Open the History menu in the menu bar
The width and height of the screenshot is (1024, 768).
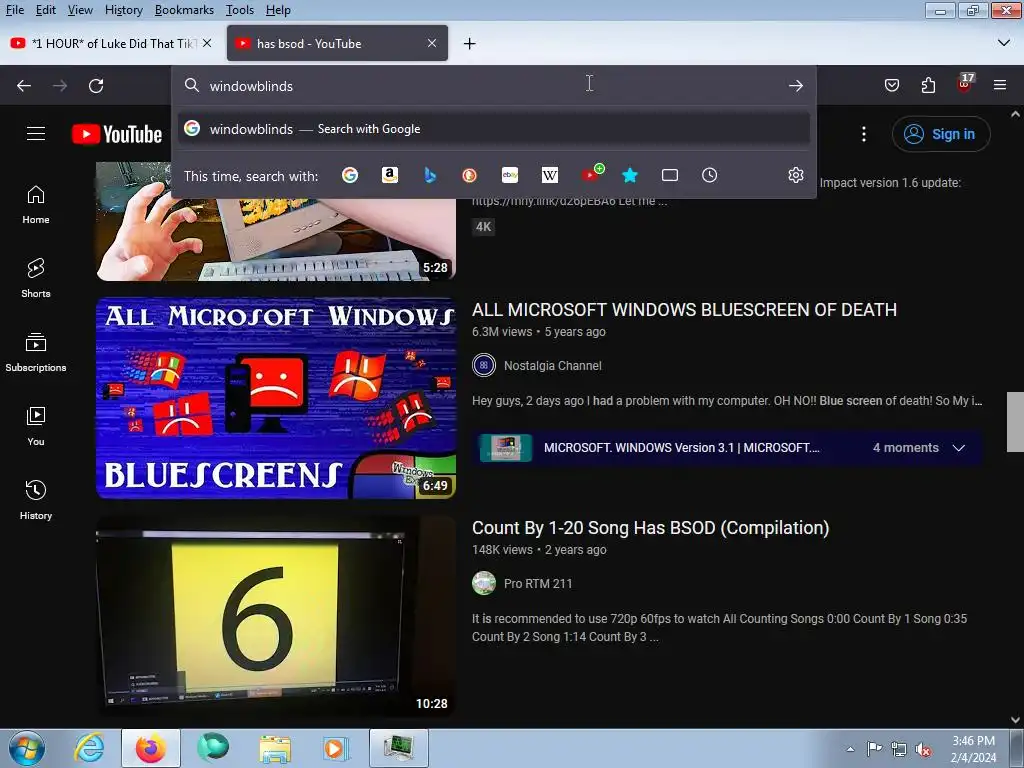[x=123, y=10]
